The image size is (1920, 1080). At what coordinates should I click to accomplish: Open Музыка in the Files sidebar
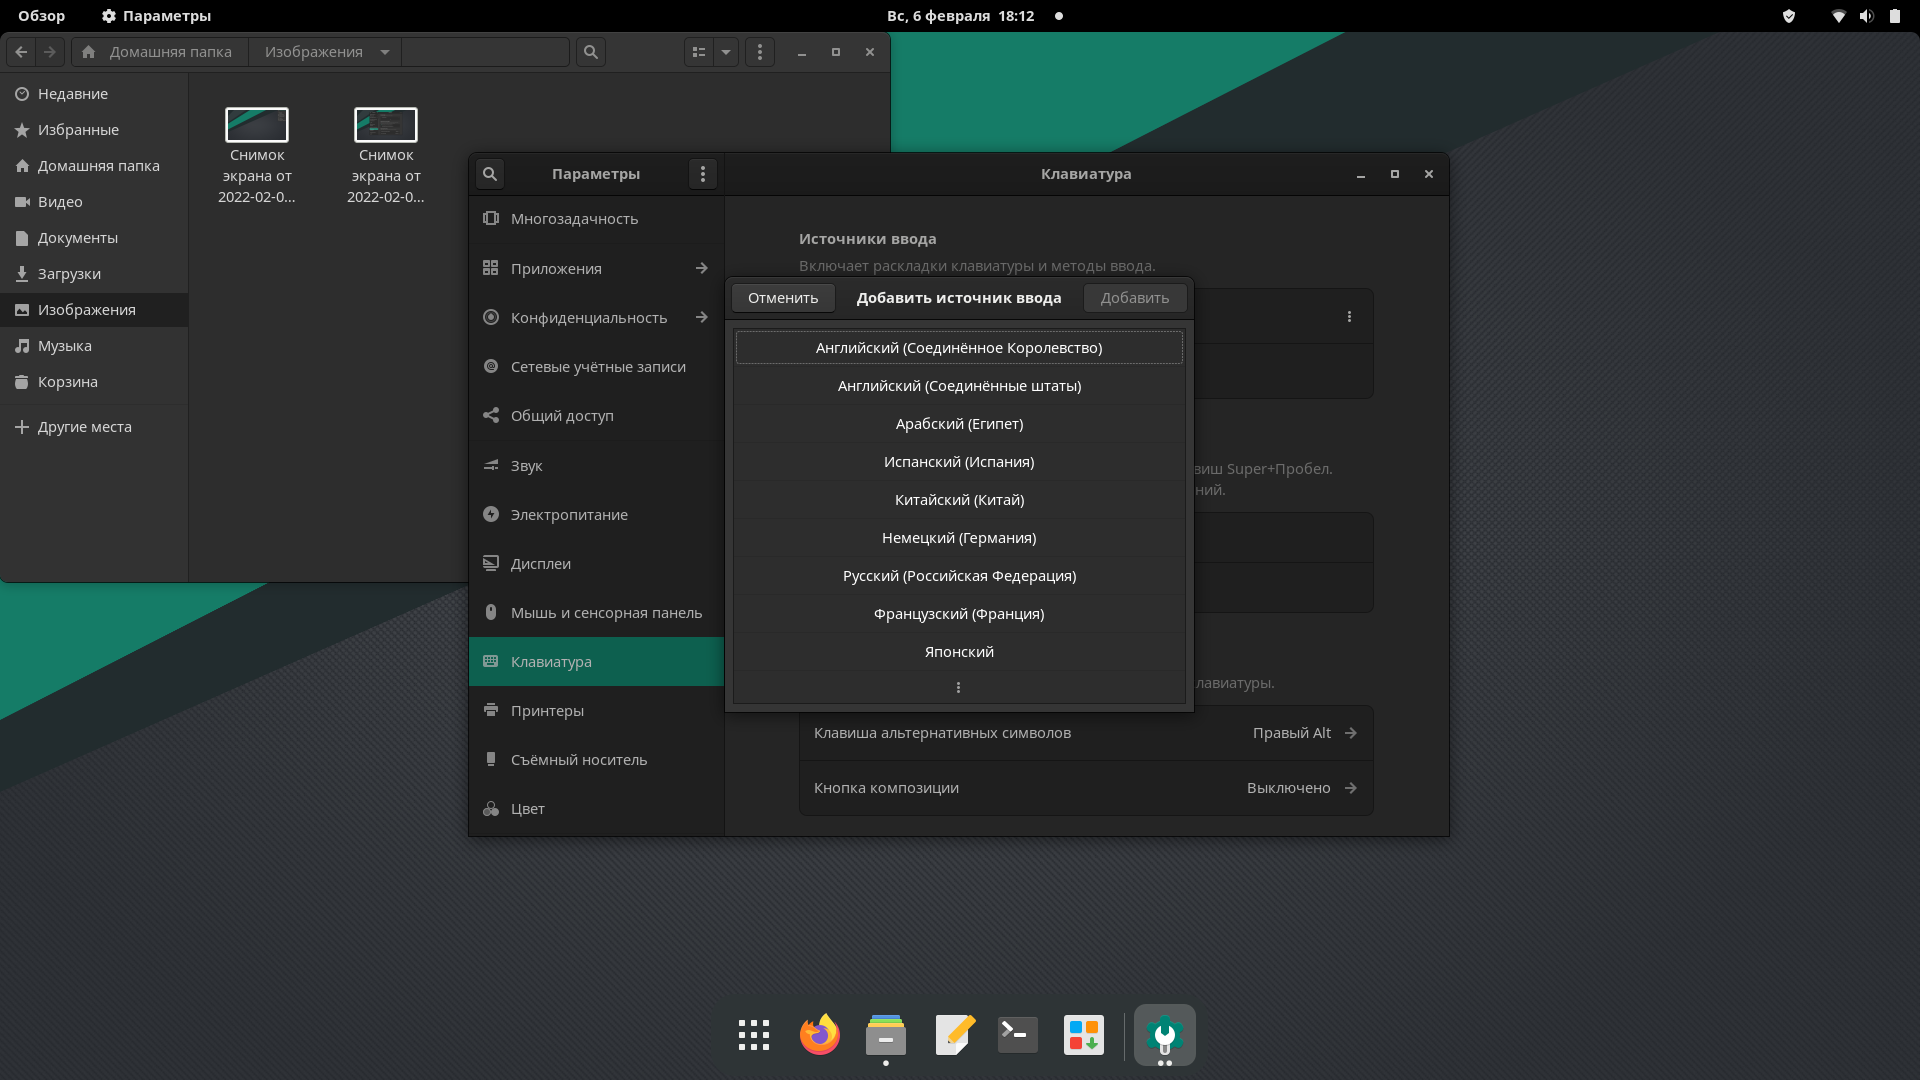click(x=94, y=346)
